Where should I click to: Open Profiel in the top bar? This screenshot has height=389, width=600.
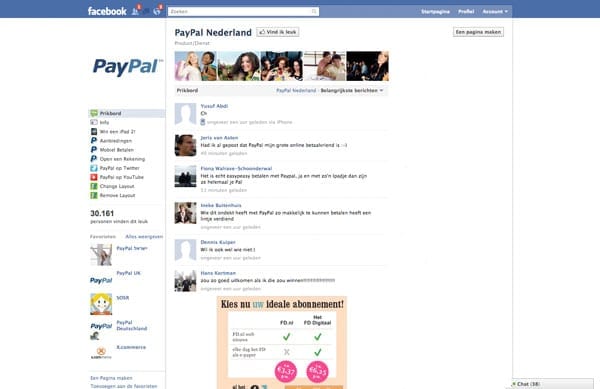tap(466, 11)
